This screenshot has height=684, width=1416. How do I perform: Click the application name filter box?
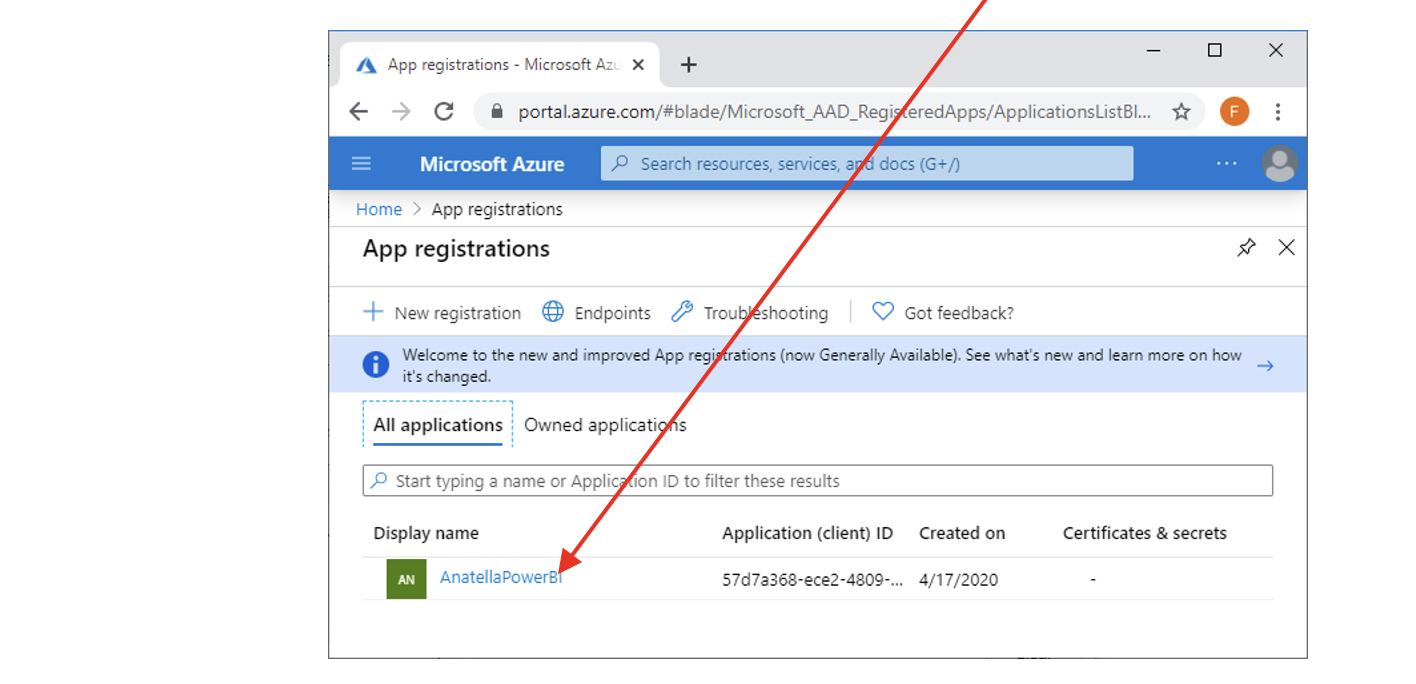[x=817, y=481]
